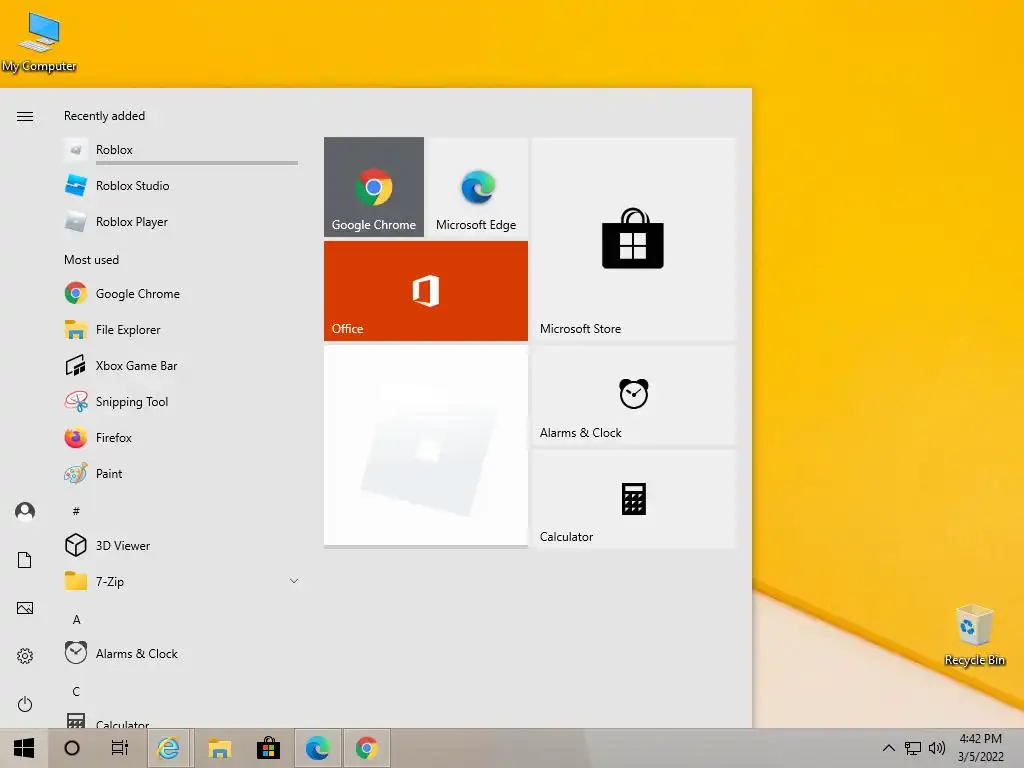The height and width of the screenshot is (768, 1024).
Task: Open Microsoft Store from the taskbar
Action: click(x=268, y=748)
